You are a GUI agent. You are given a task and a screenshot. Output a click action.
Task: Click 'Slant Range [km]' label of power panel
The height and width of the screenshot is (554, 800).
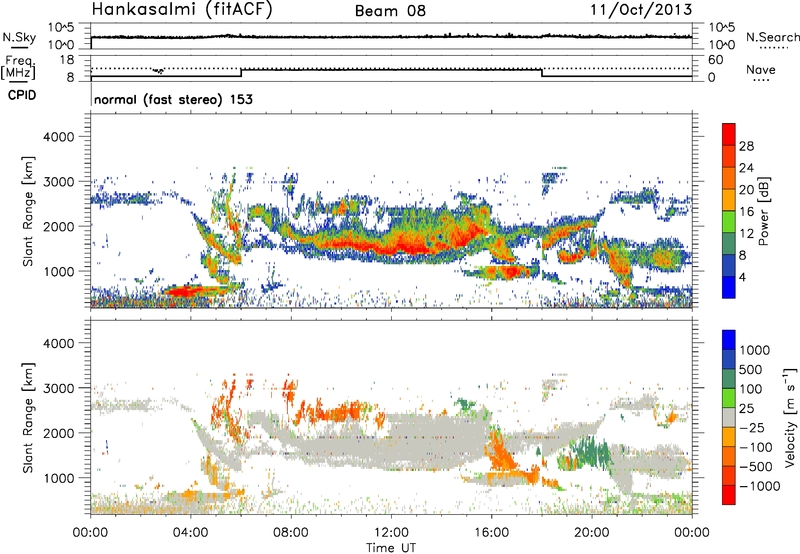[28, 211]
